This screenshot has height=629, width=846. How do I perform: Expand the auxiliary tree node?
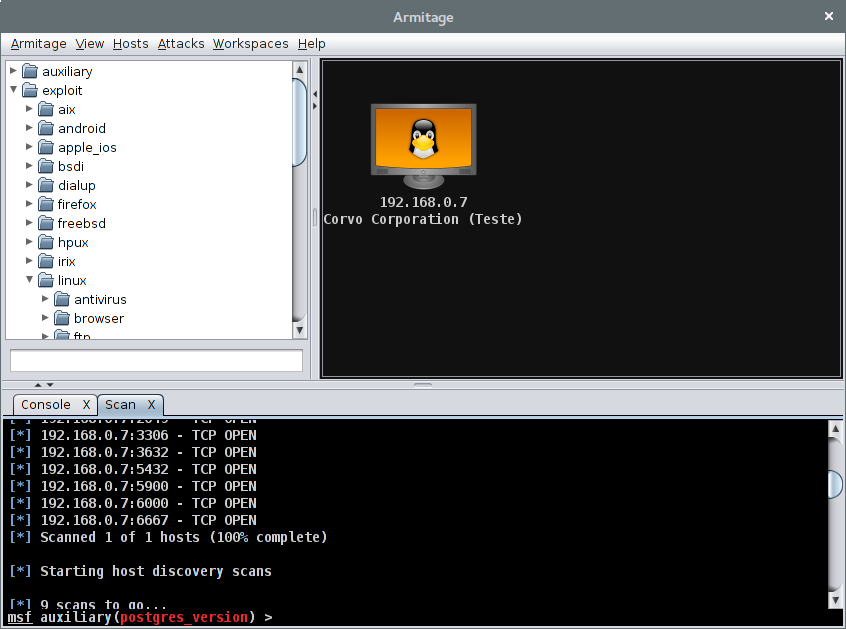[13, 71]
